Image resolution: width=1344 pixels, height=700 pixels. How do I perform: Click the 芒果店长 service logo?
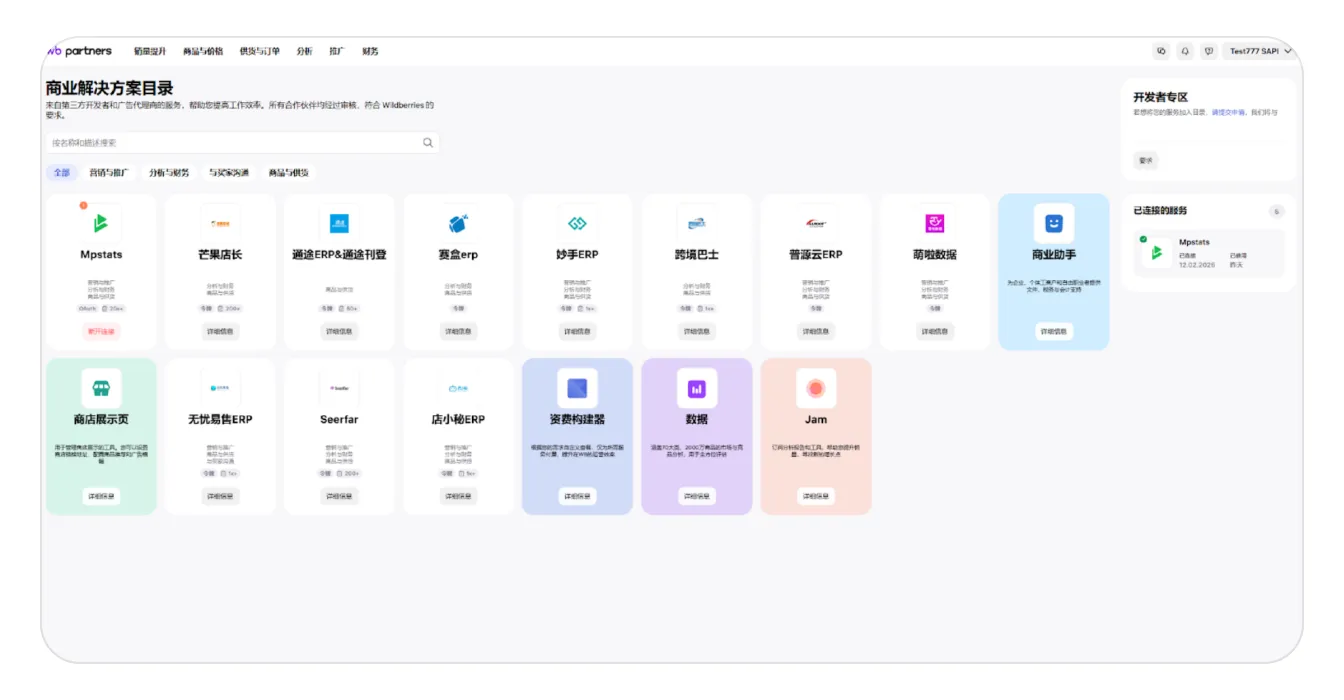220,223
